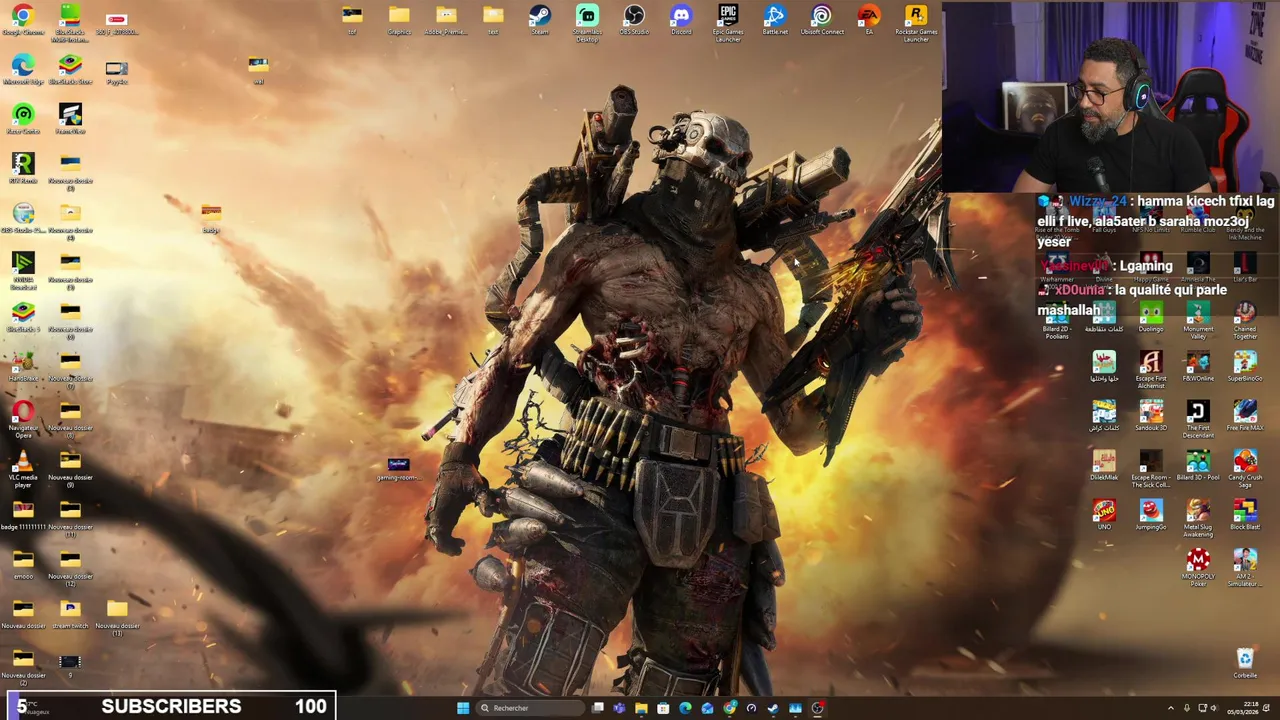1280x720 pixels.
Task: Open the F&WOnline game shortcut
Action: pos(1198,367)
